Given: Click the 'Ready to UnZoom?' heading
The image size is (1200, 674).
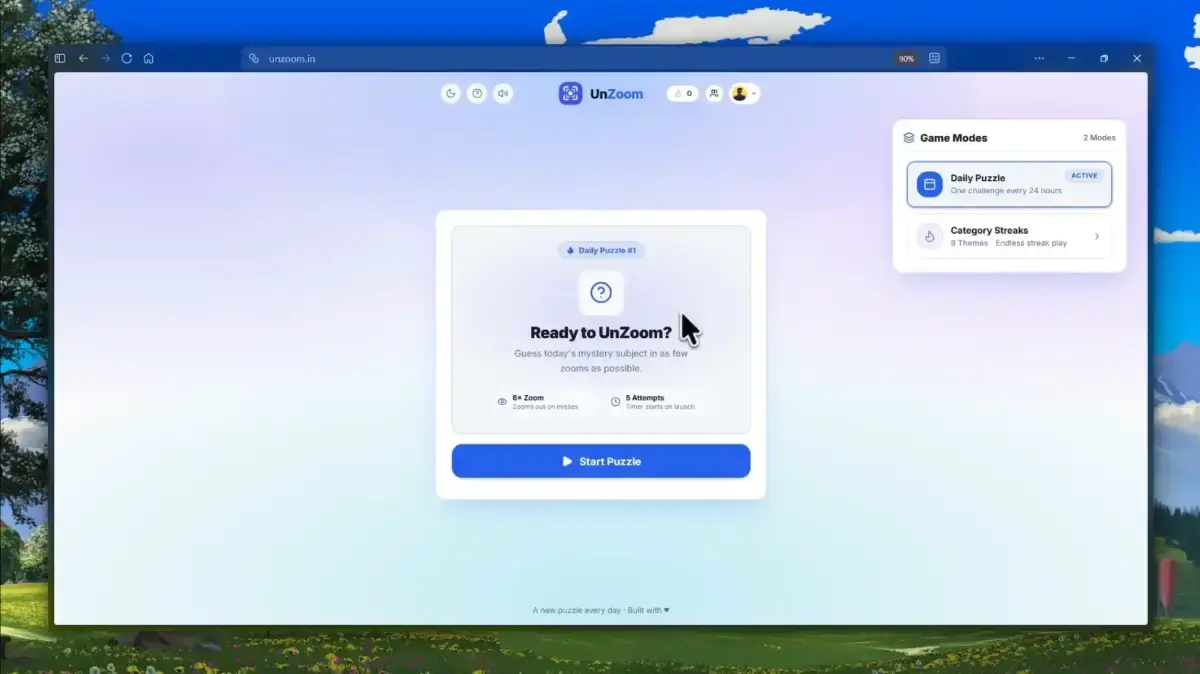Looking at the screenshot, I should pyautogui.click(x=601, y=333).
